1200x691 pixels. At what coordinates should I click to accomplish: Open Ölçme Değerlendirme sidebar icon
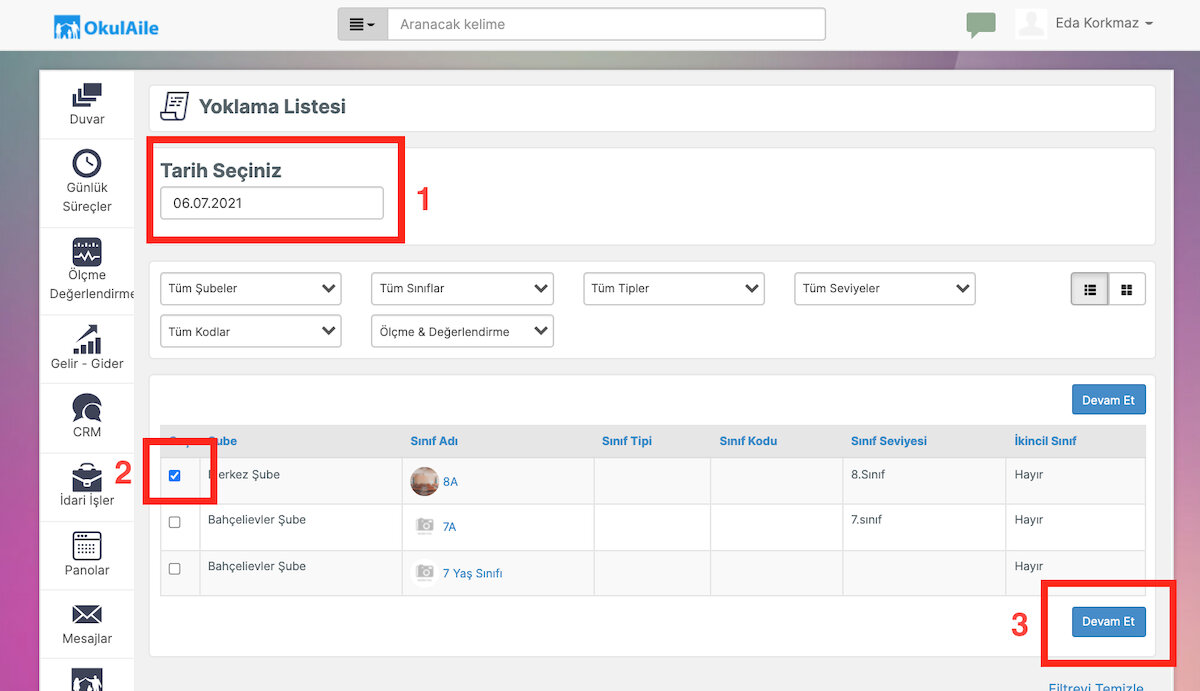tap(87, 251)
